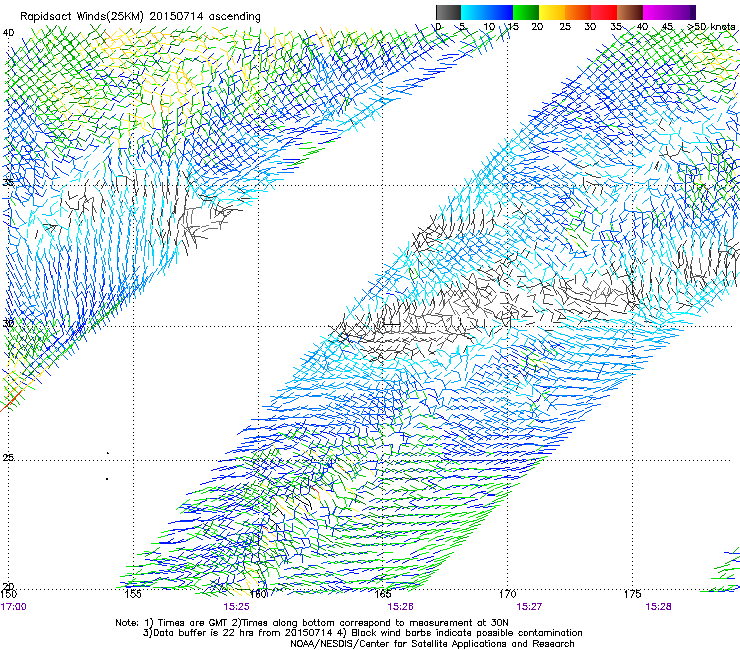Click the magenta 40-45 knots legend swatch
Viewport: 740px width, 650px height.
click(x=656, y=12)
